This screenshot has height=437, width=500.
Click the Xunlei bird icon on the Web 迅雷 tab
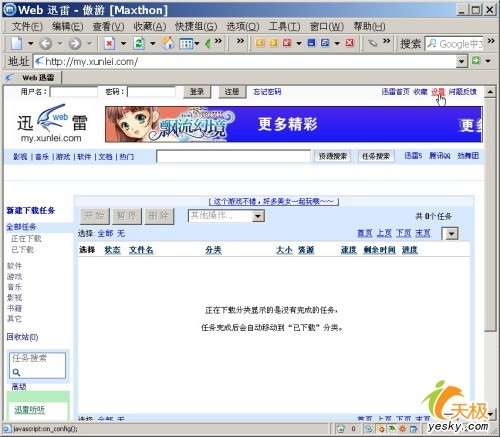click(x=10, y=78)
